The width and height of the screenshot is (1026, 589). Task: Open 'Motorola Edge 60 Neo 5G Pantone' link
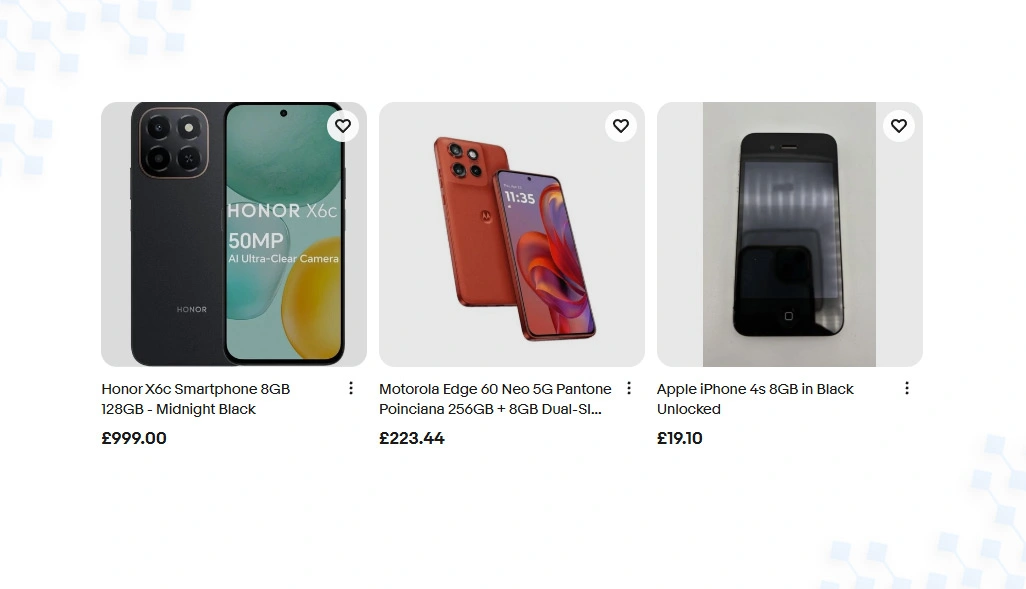[x=495, y=389]
